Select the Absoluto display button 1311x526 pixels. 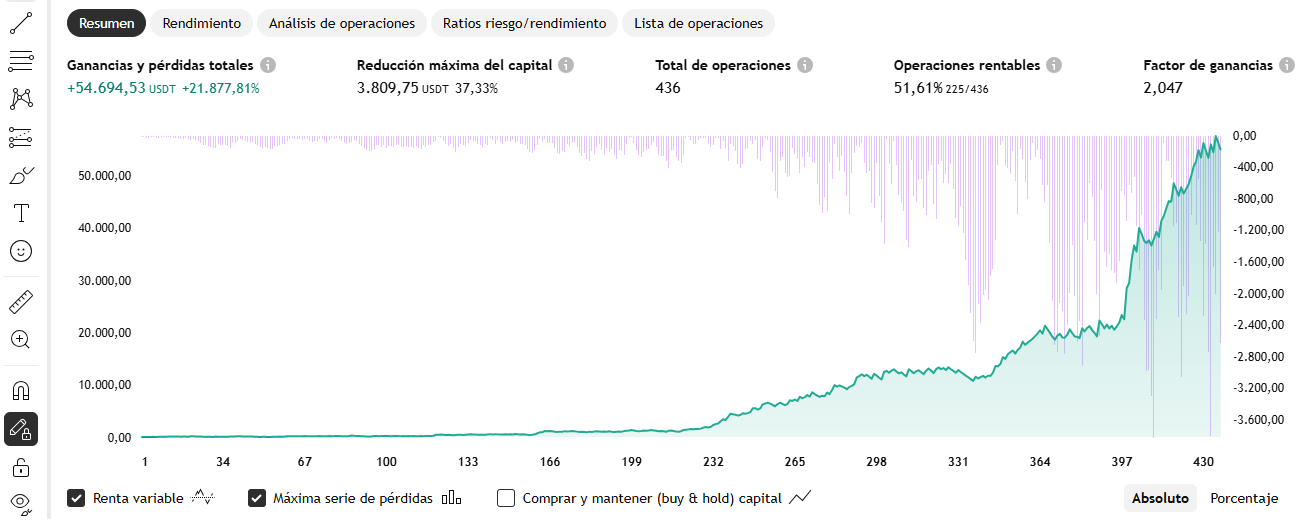tap(1160, 498)
